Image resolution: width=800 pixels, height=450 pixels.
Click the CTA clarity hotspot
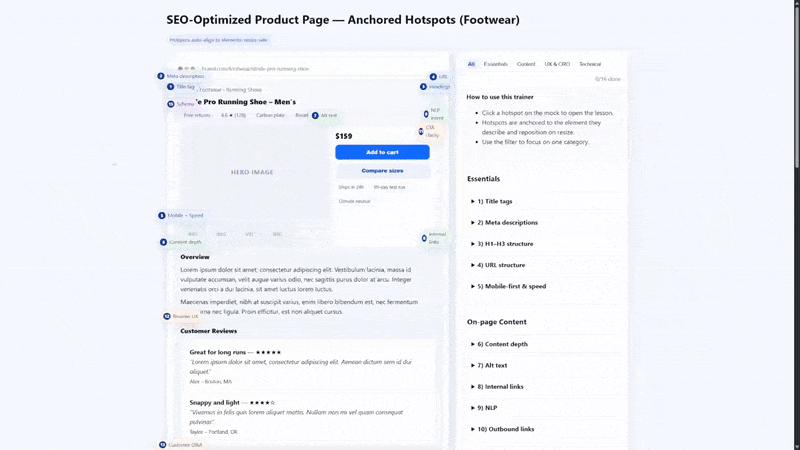pyautogui.click(x=421, y=131)
